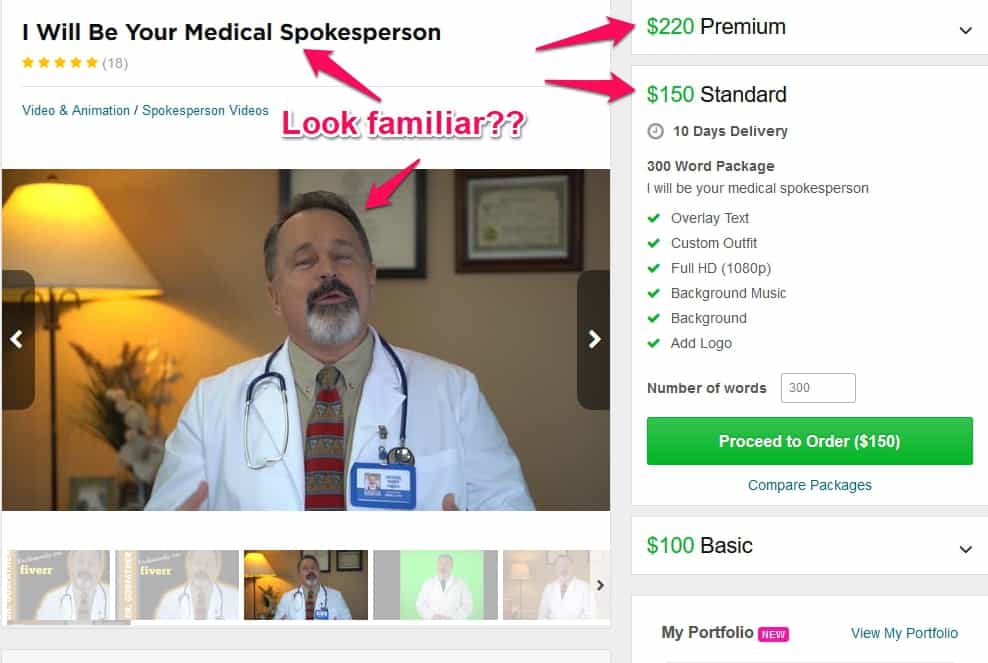Click the Background Music checkmark
This screenshot has width=988, height=663.
click(x=654, y=293)
